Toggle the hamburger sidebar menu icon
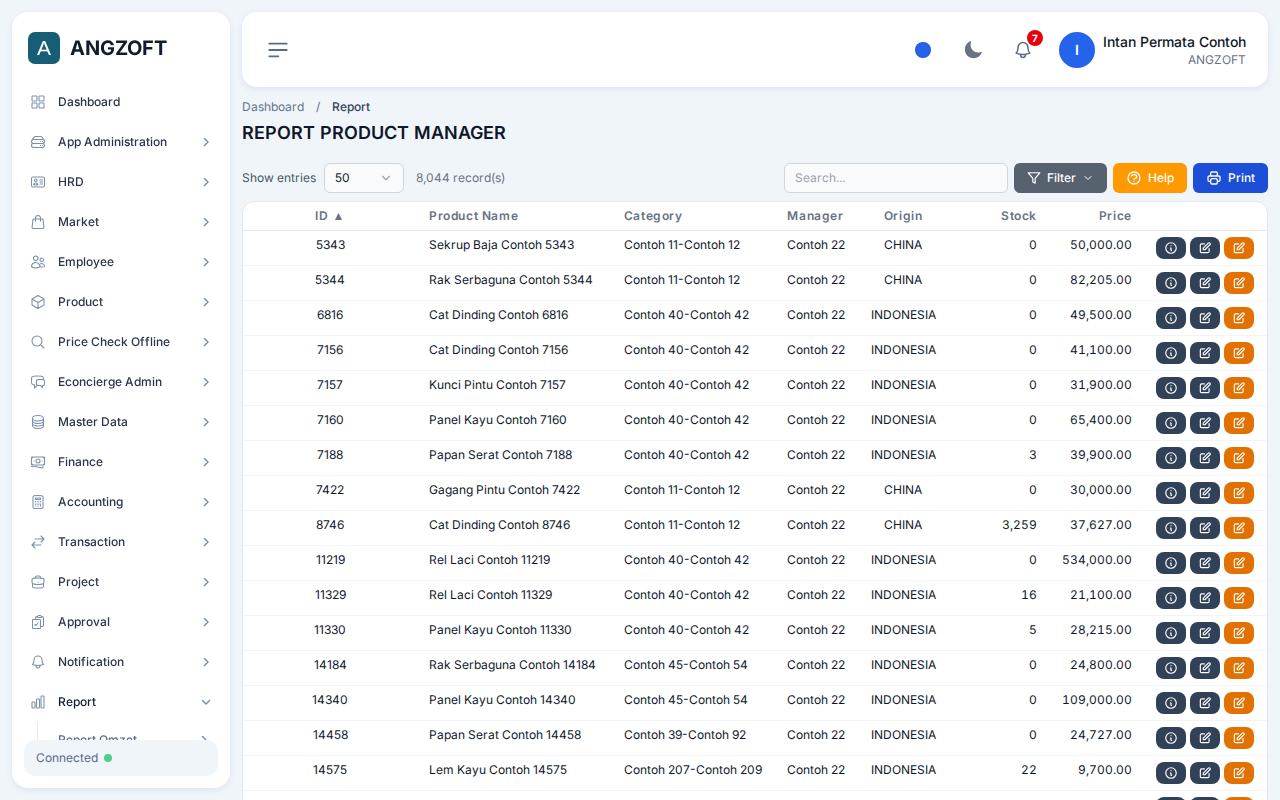 [x=278, y=50]
